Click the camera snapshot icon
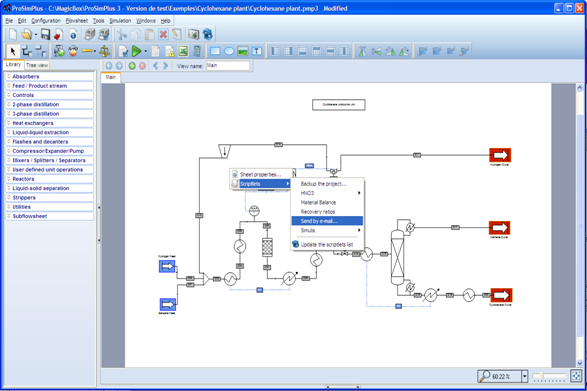Screen dimensions: 587x391 point(193,34)
